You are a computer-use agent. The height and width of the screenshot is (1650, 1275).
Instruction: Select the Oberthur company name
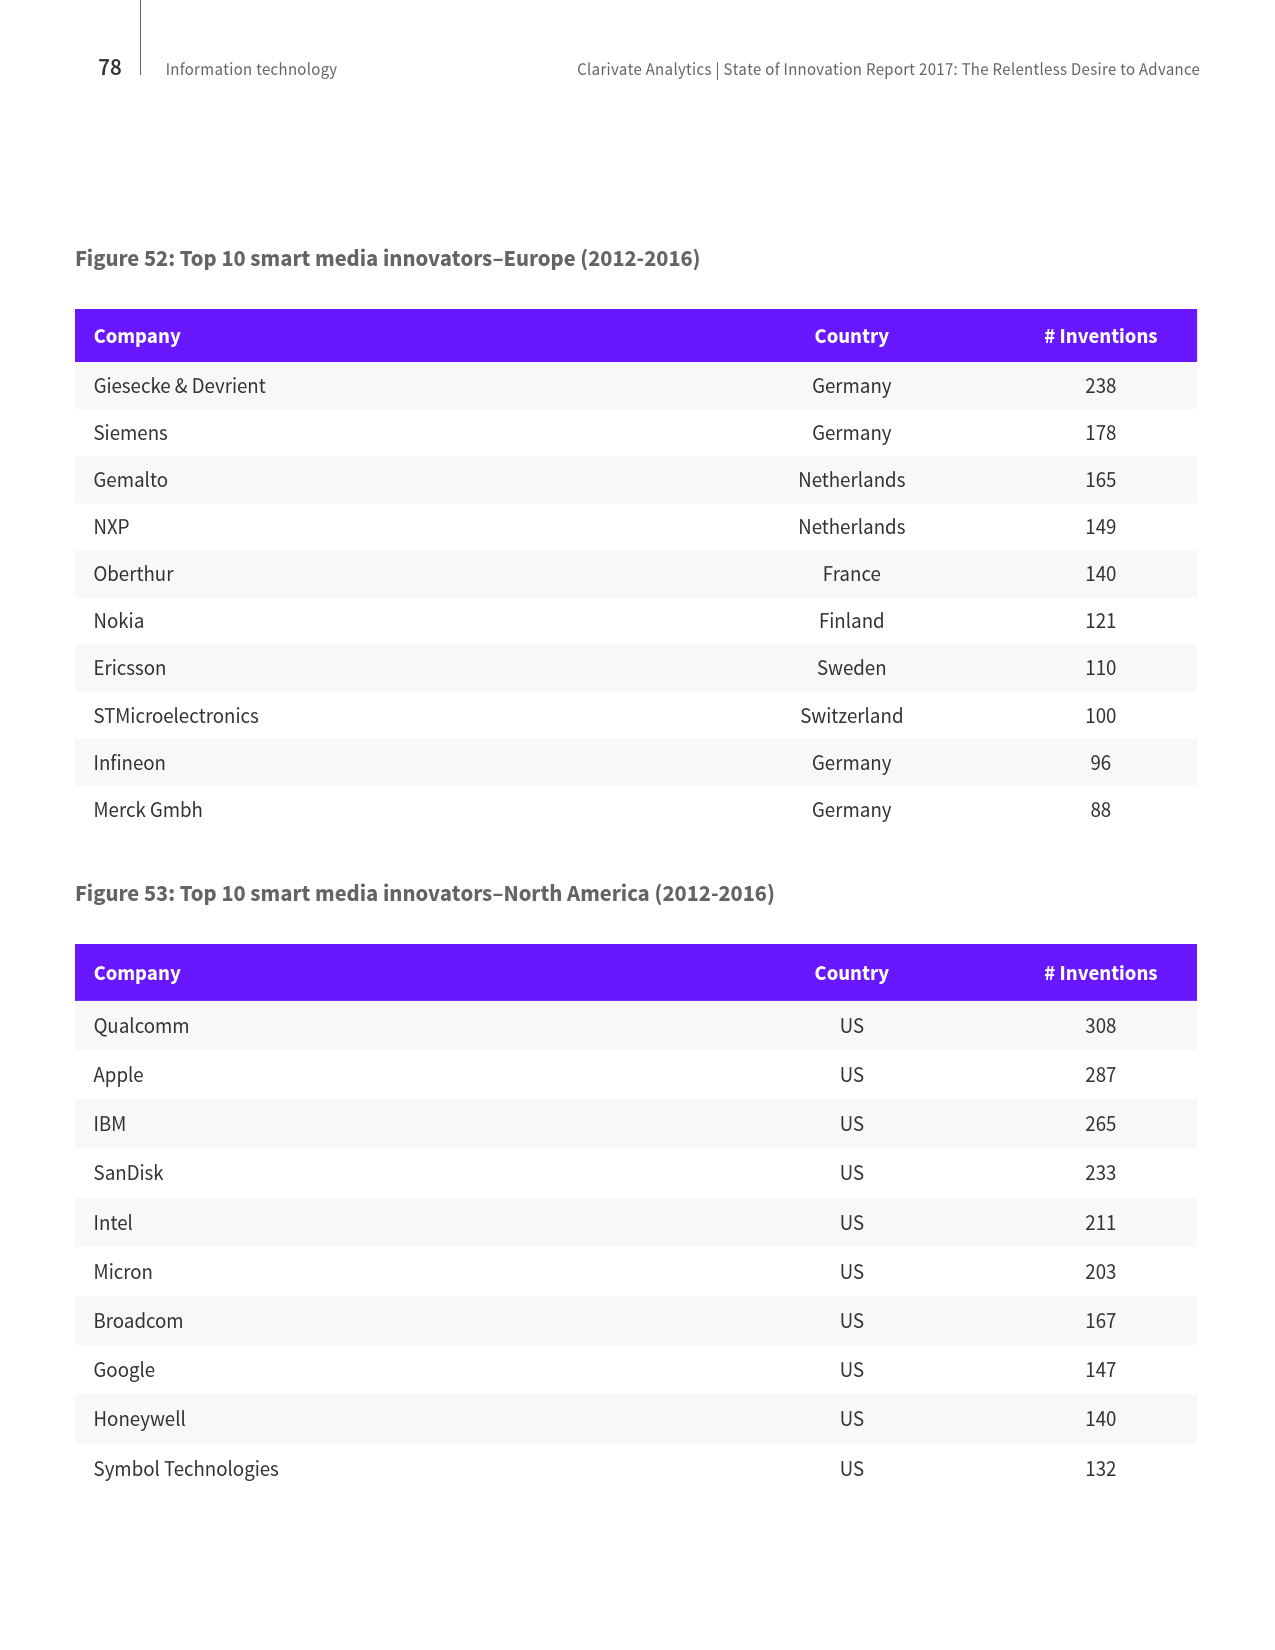pyautogui.click(x=133, y=574)
